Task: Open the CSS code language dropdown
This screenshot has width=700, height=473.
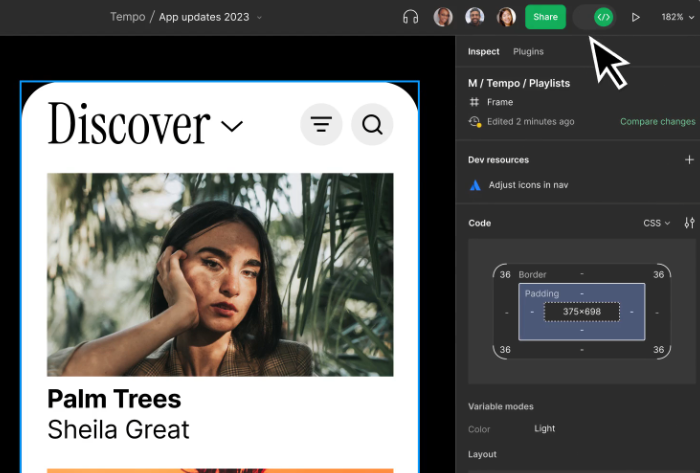Action: (656, 223)
